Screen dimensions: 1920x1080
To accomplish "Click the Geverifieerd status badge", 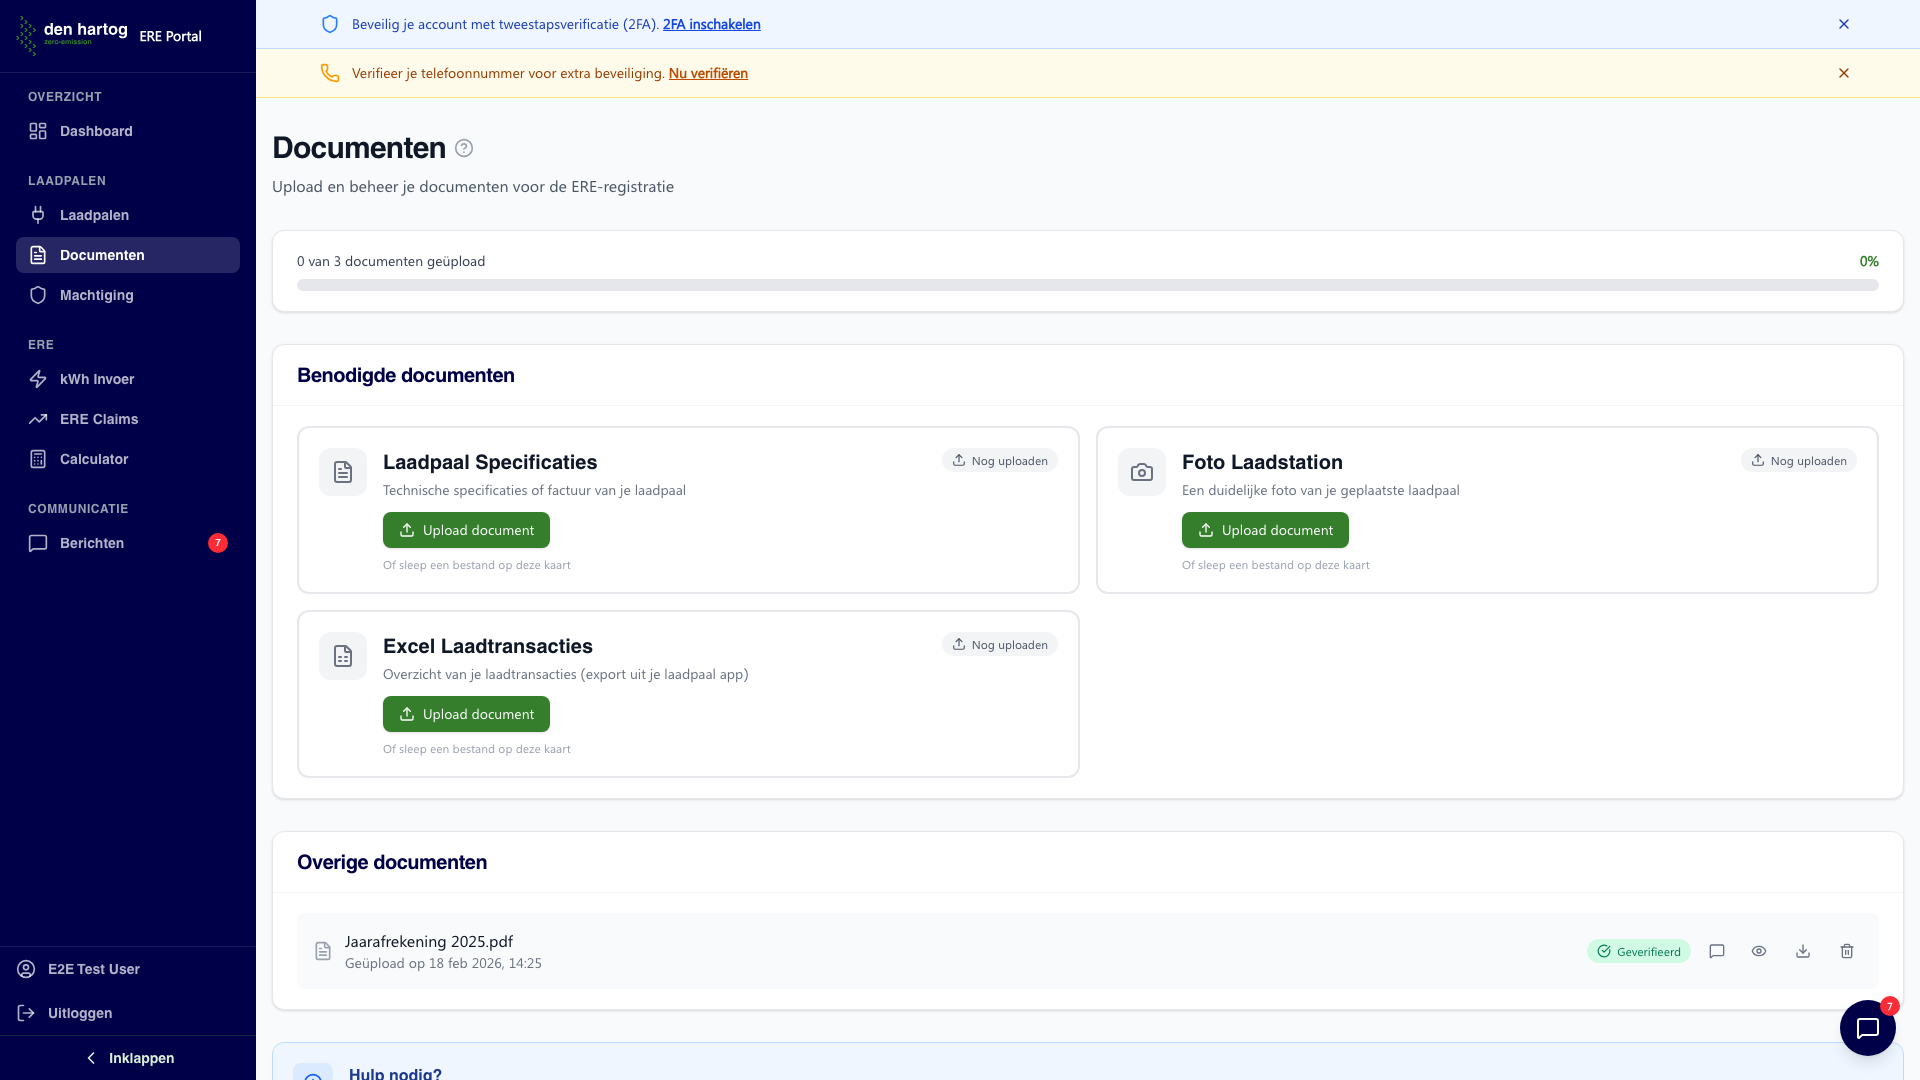I will coord(1638,951).
